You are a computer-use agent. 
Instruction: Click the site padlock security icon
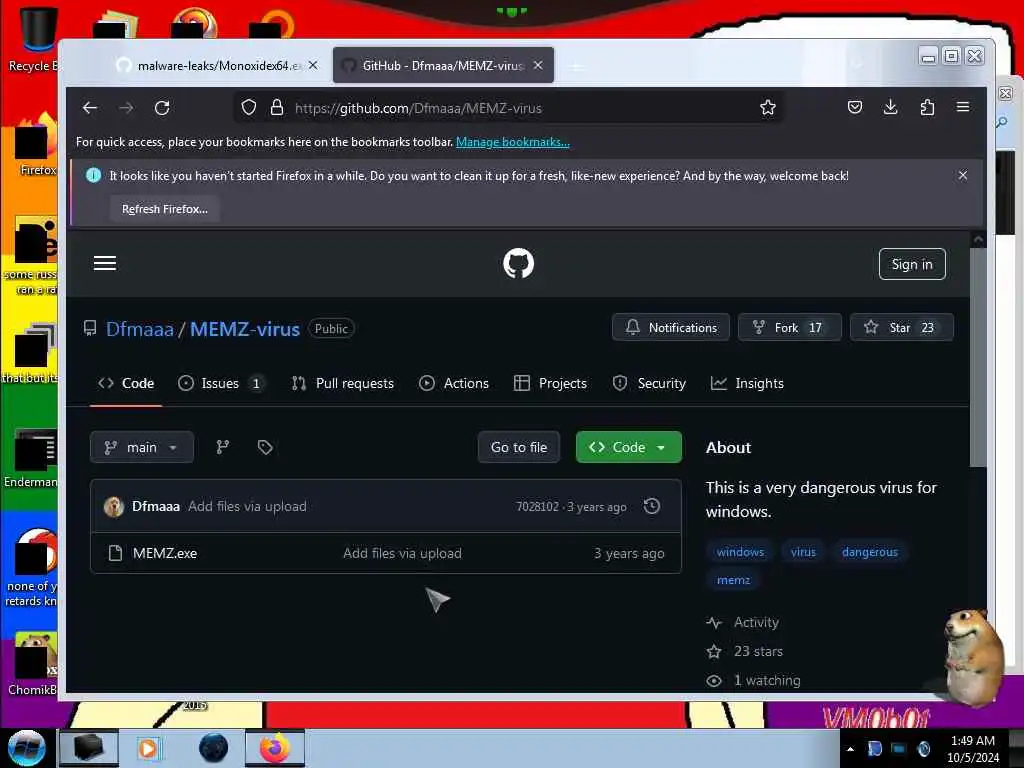pyautogui.click(x=277, y=107)
